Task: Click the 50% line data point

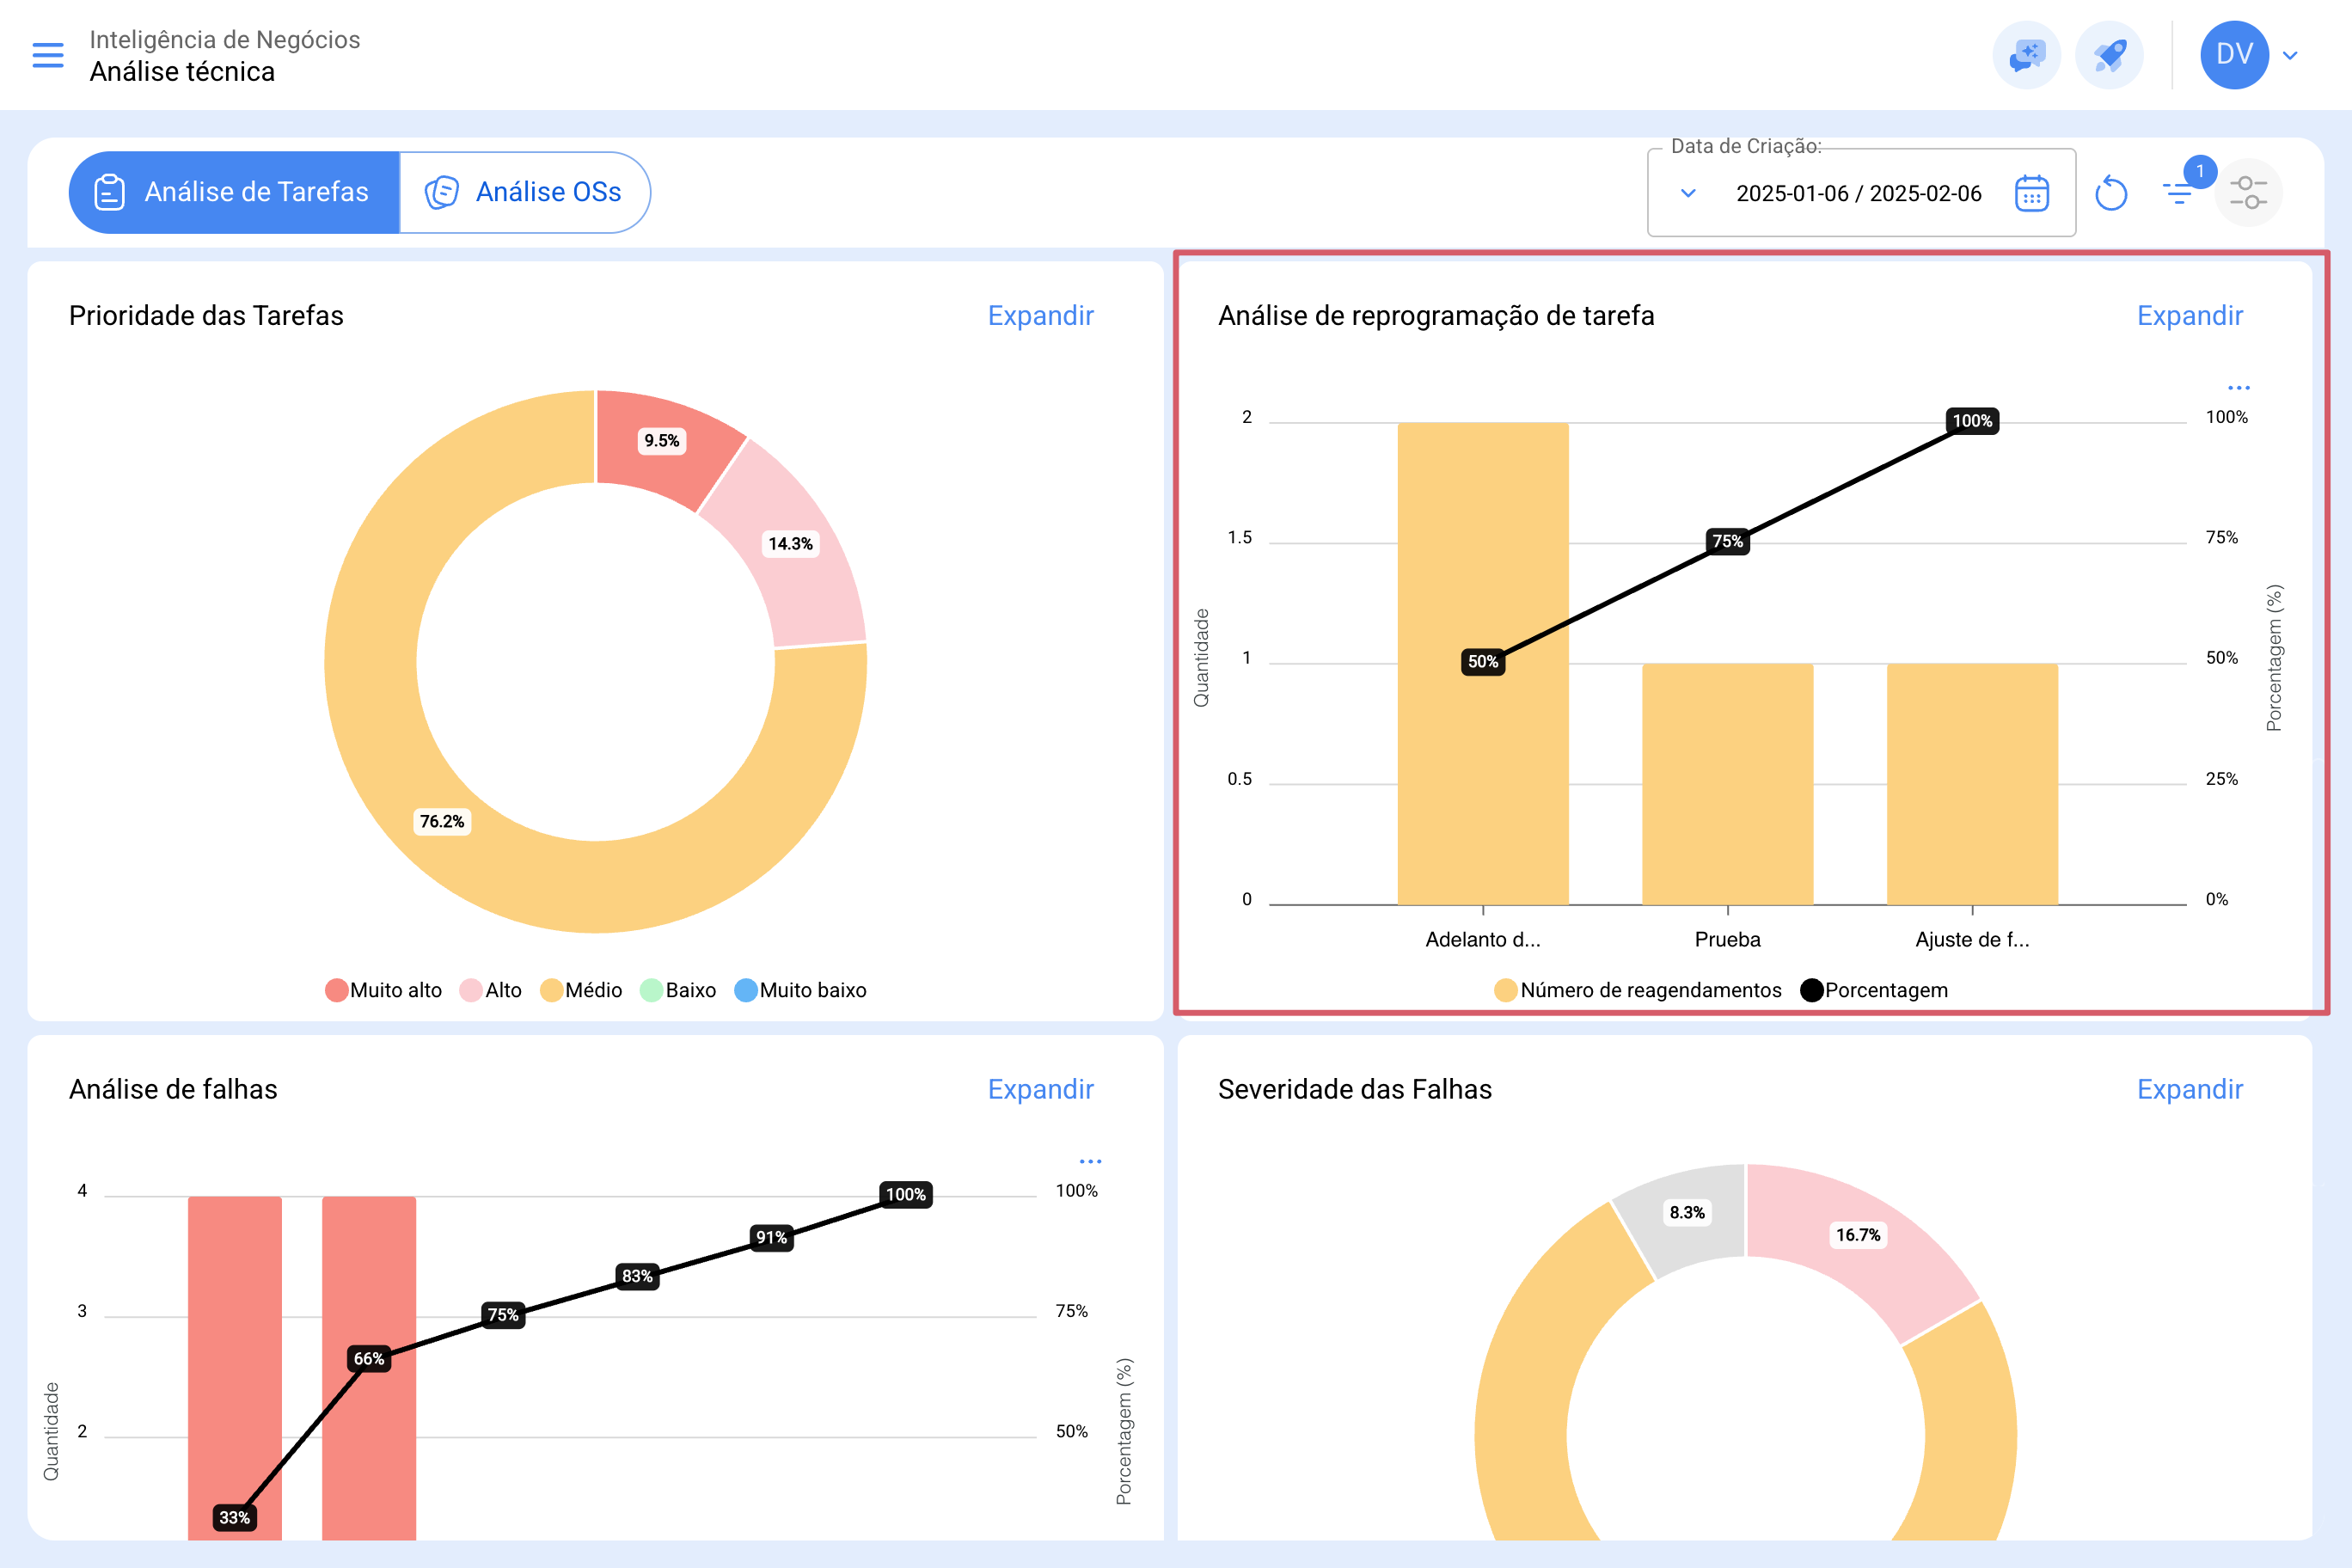Action: click(x=1483, y=662)
